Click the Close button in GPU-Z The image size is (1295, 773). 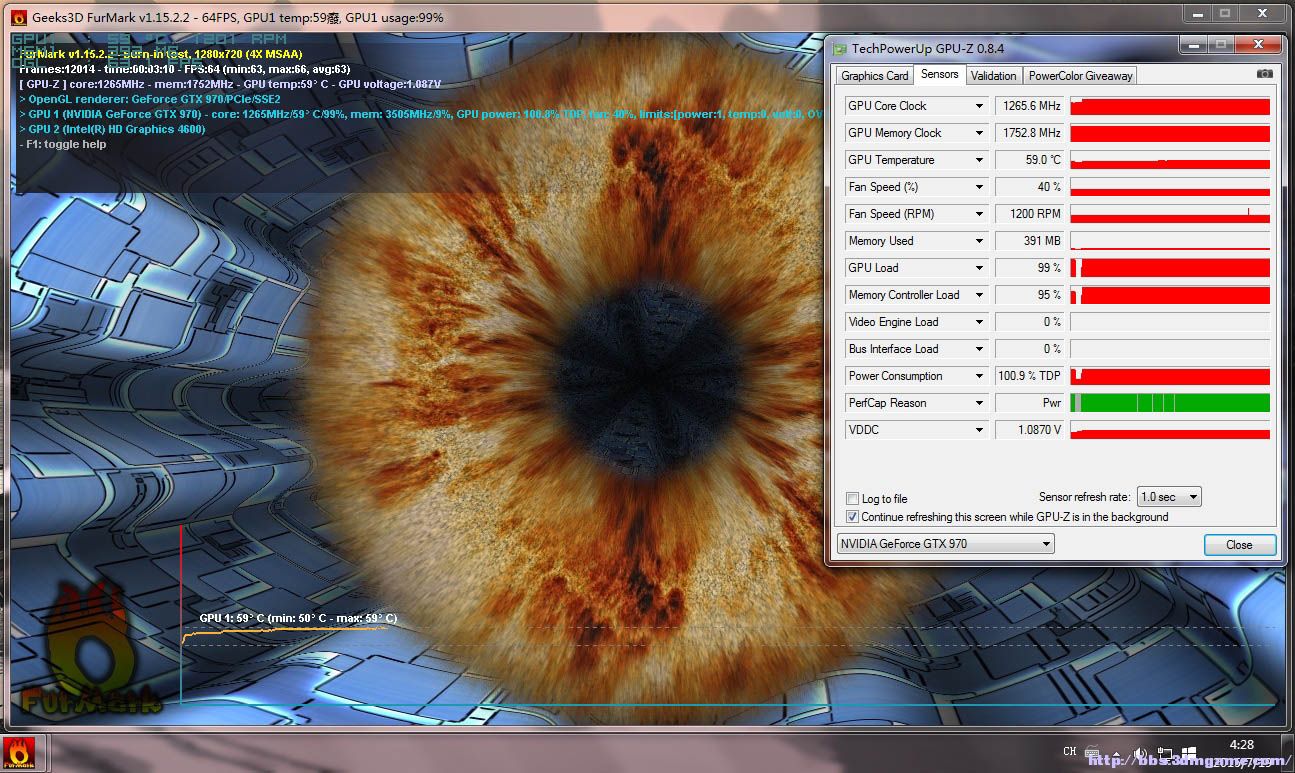(x=1239, y=545)
